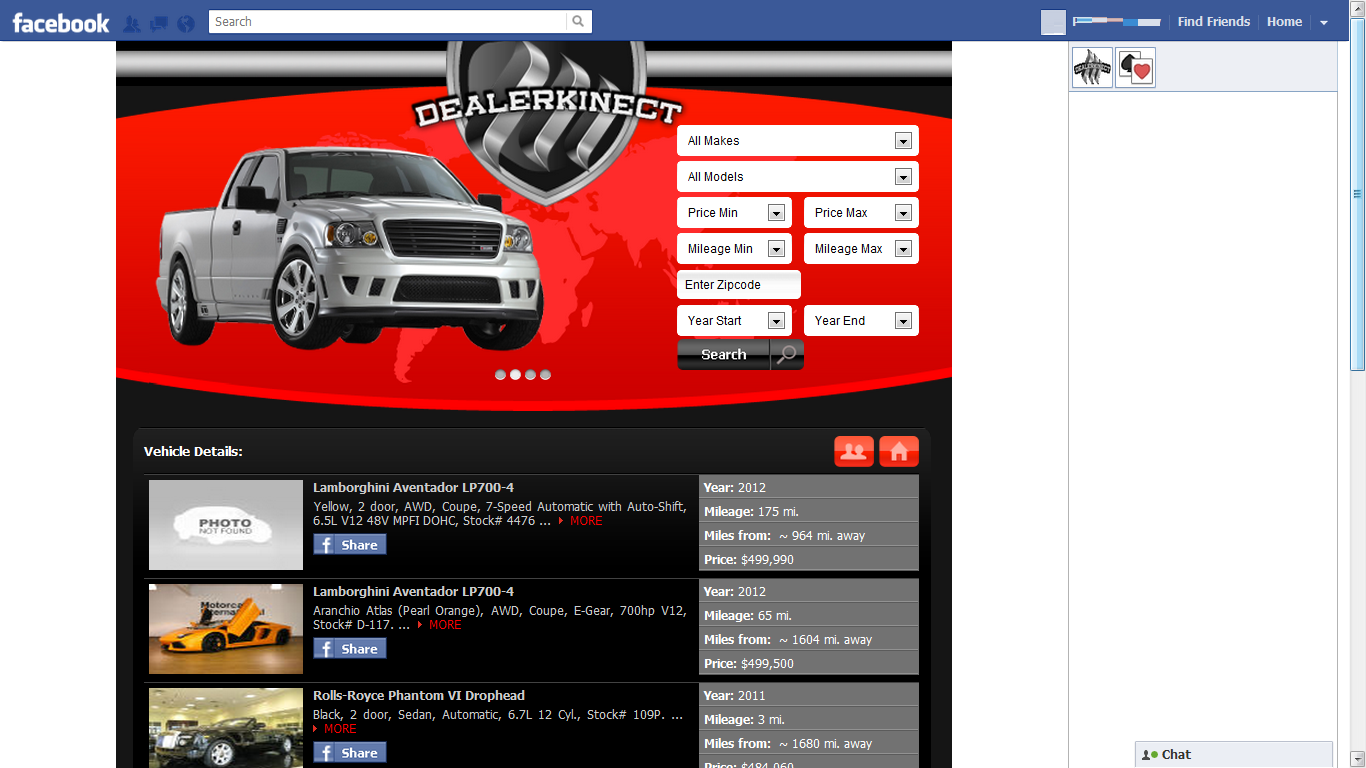1366x768 pixels.
Task: Go to Facebook Home
Action: click(1285, 22)
